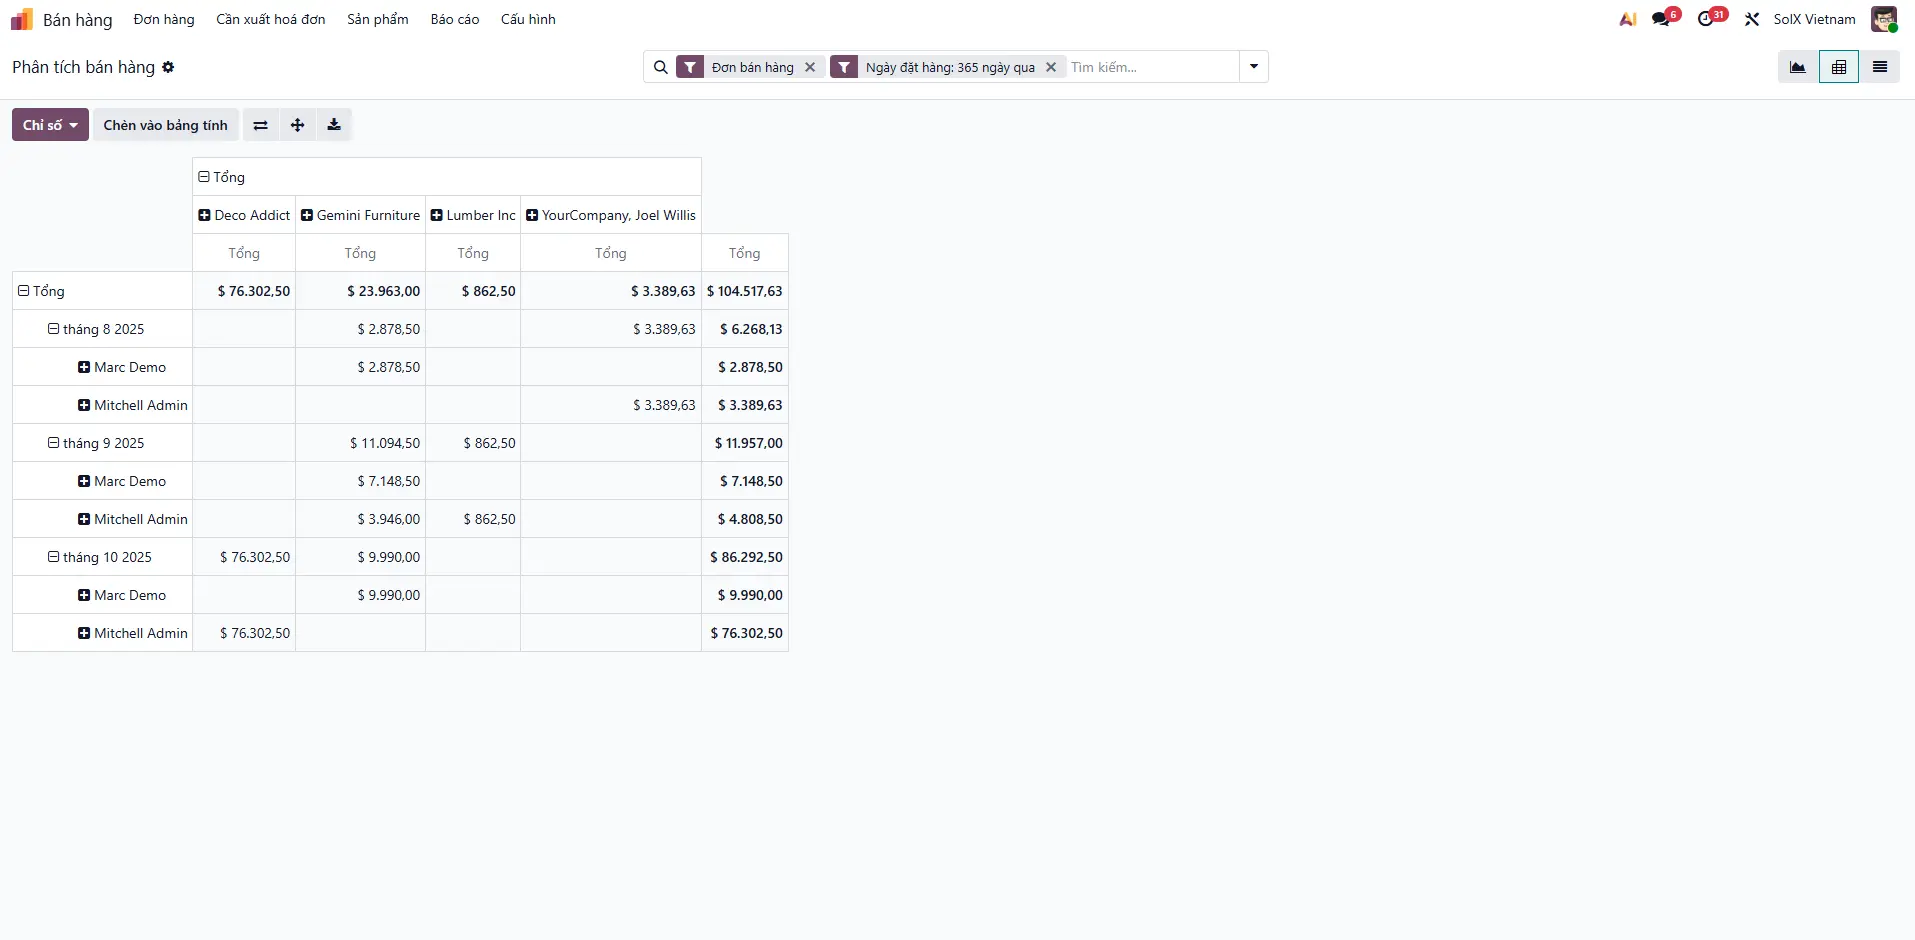
Task: Open the Đơn hàng menu
Action: click(x=164, y=19)
